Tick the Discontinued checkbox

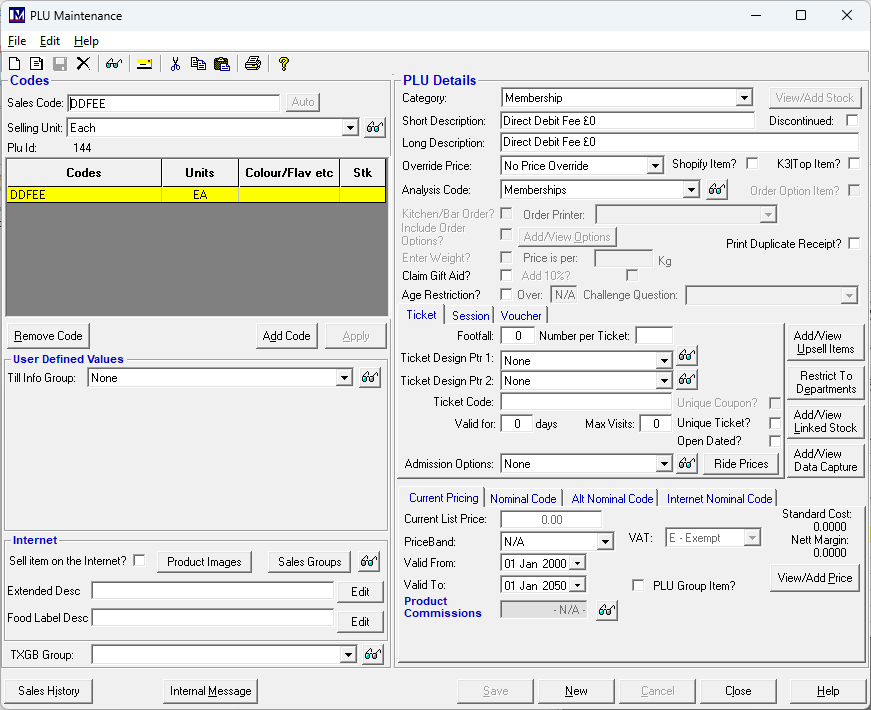point(852,121)
